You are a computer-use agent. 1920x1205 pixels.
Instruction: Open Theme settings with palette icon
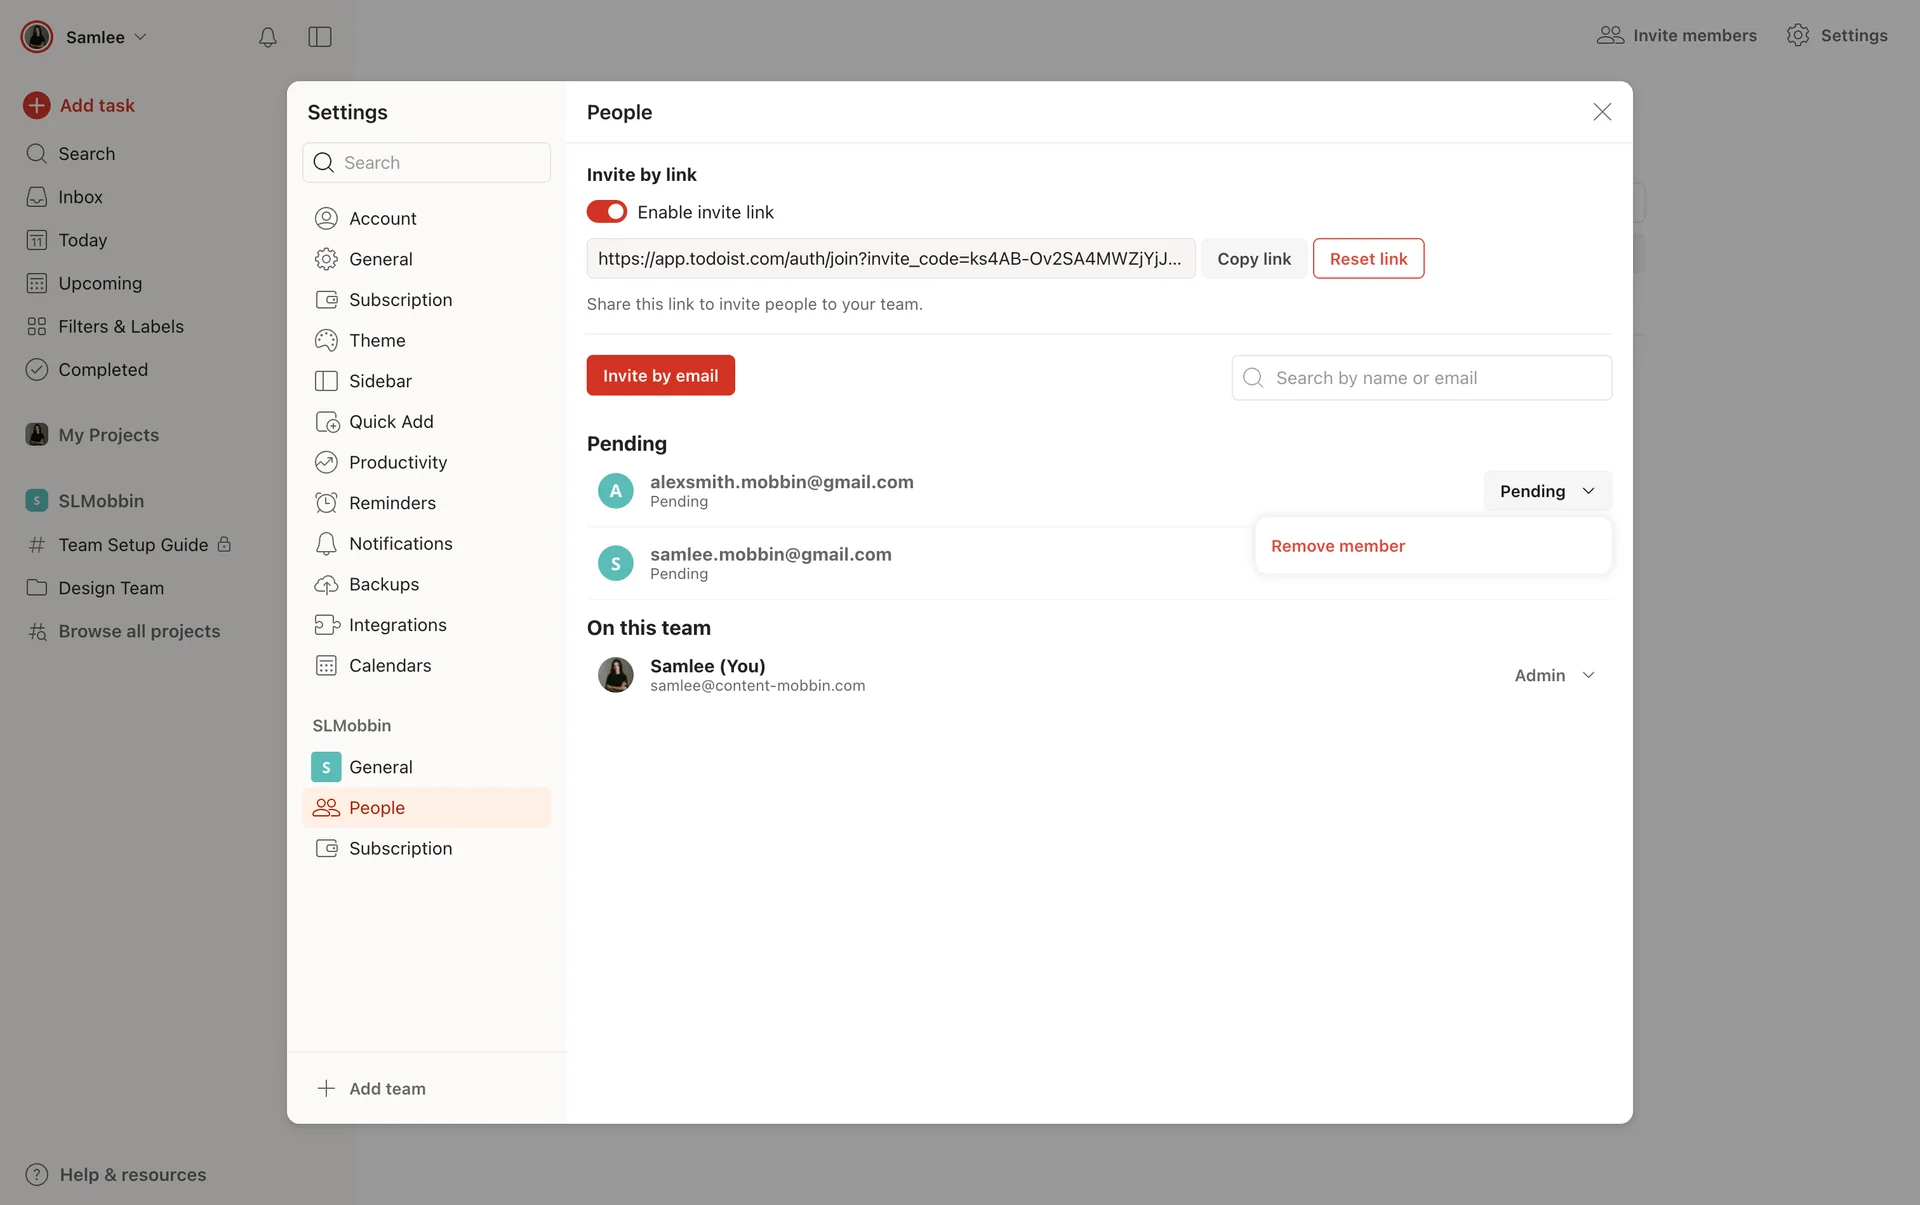pos(376,340)
